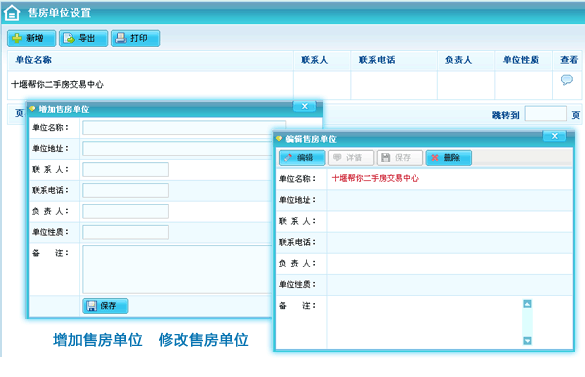Focus 单位名称 field in 增加售房单位 dialog
Screen dimensions: 585x377
tap(184, 127)
